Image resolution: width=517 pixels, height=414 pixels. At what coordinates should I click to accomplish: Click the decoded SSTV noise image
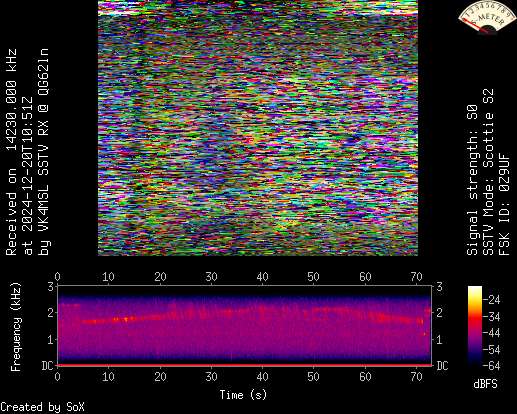click(258, 128)
